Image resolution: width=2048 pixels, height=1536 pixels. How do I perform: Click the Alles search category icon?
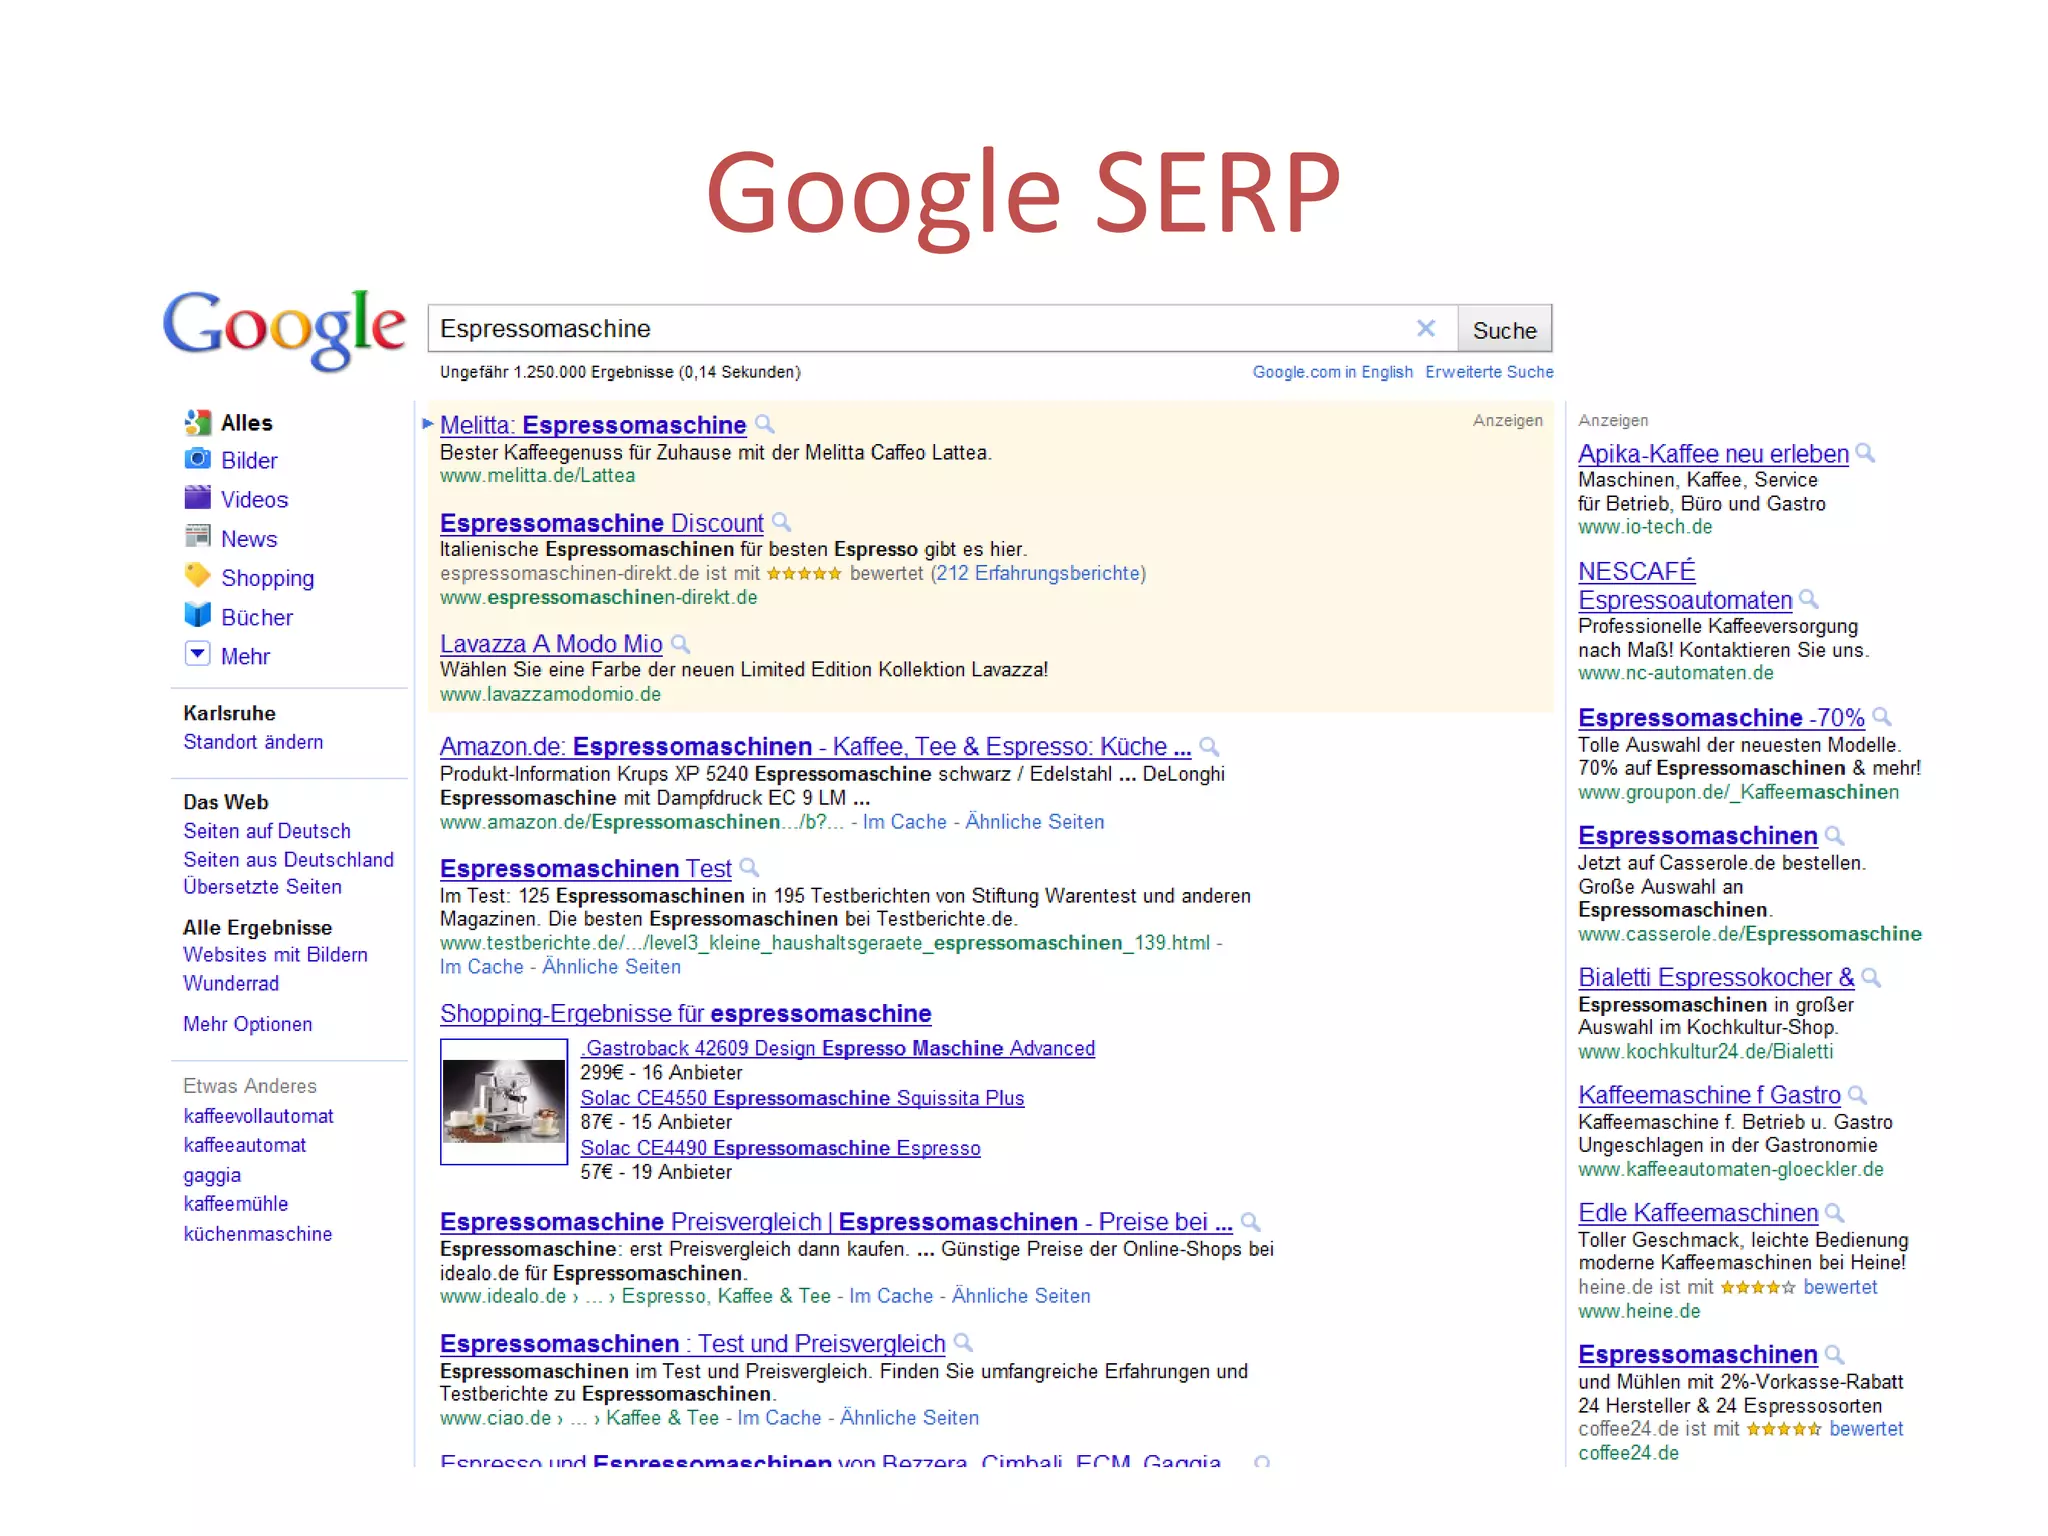(x=197, y=422)
